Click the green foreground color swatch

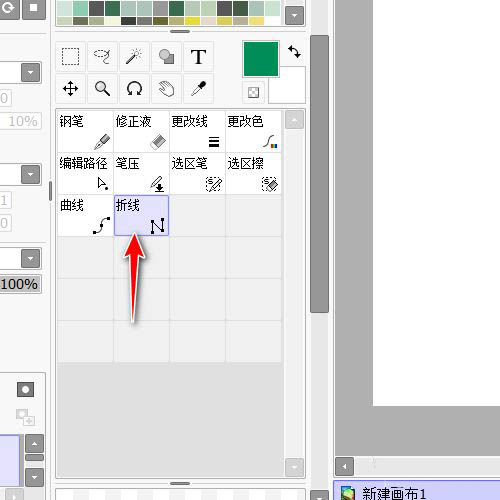pos(261,59)
